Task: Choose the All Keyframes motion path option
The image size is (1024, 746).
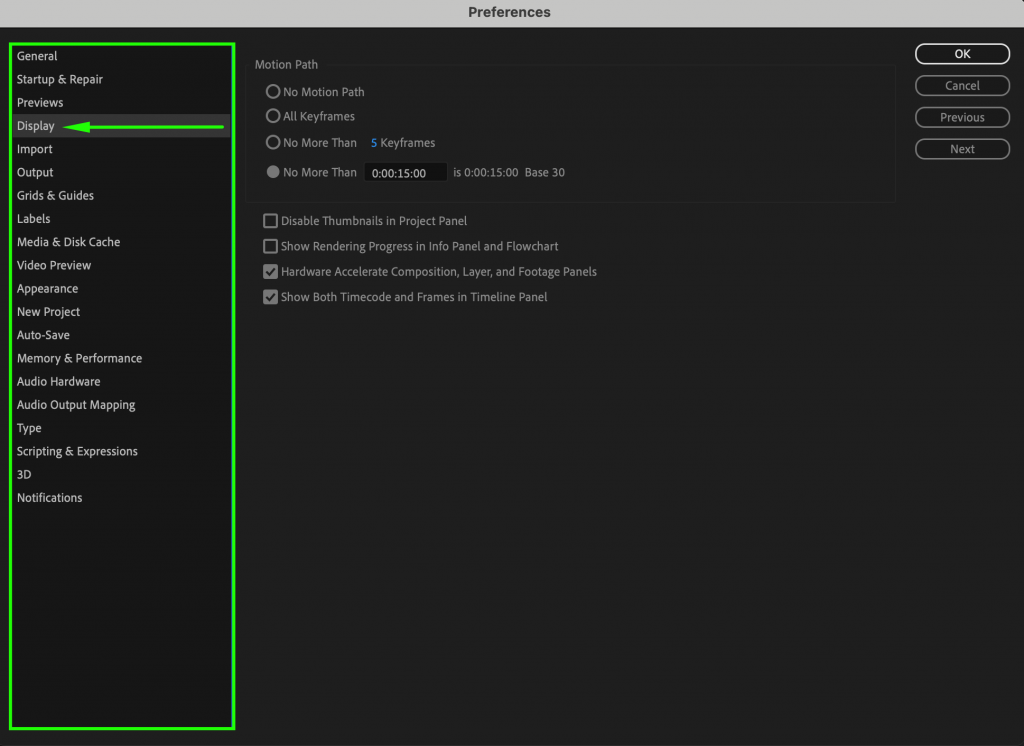Action: [272, 116]
